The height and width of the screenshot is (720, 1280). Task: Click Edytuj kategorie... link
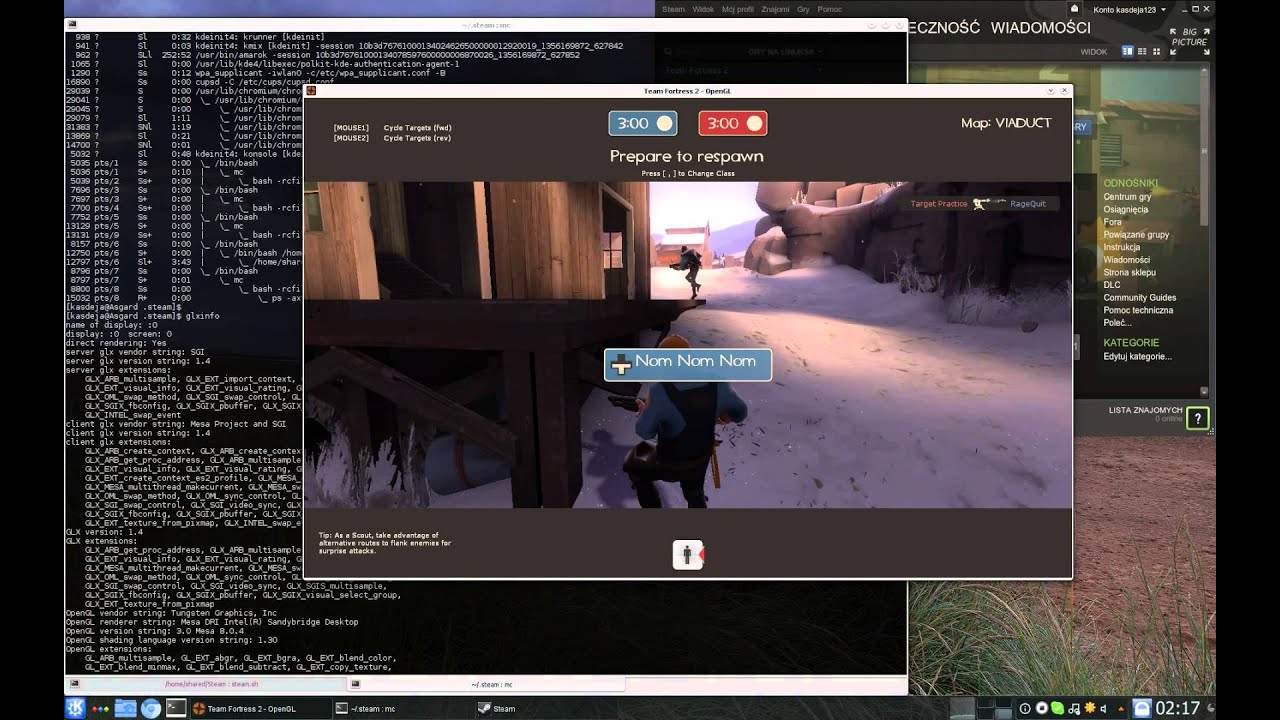(1137, 356)
